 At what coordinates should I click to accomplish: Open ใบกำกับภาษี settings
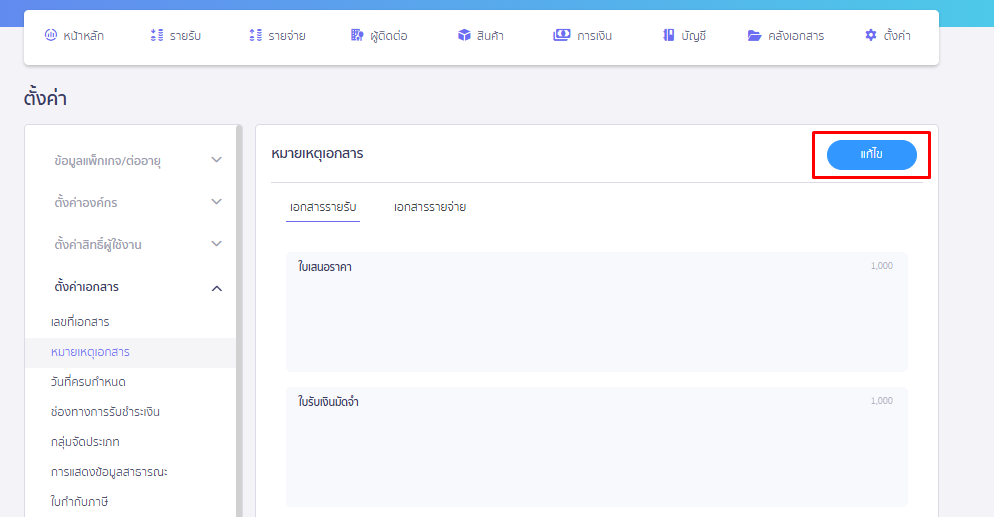(x=79, y=502)
